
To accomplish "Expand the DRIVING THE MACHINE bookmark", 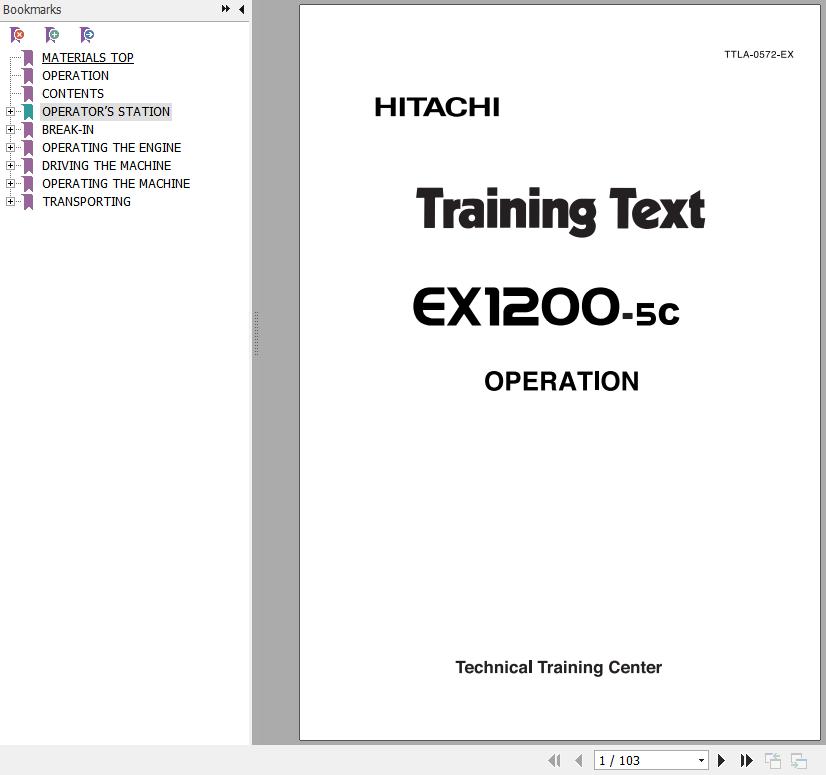I will point(10,165).
